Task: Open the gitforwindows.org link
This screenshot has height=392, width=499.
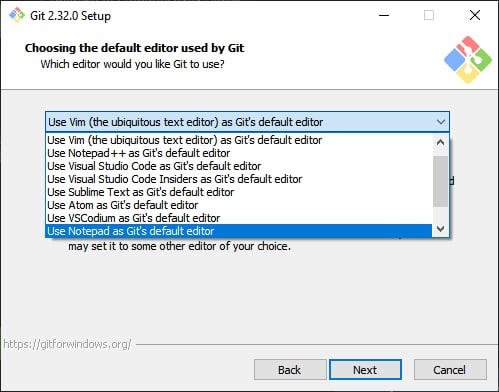Action: pyautogui.click(x=67, y=344)
